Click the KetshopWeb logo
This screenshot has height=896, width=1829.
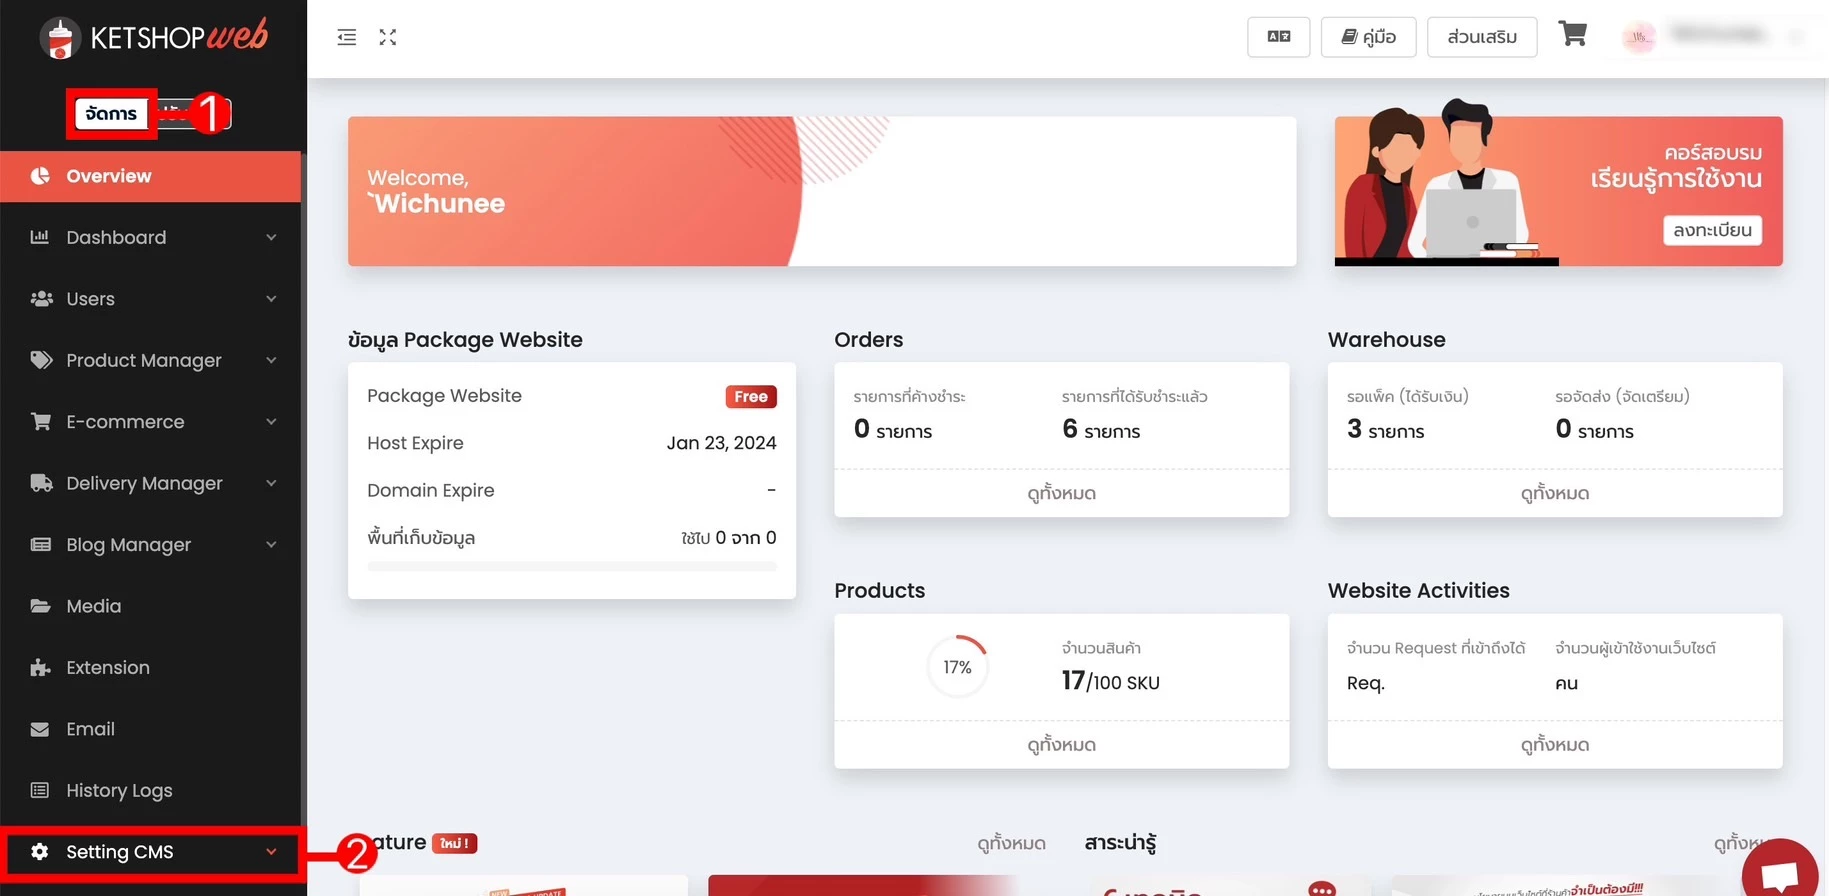click(x=153, y=37)
